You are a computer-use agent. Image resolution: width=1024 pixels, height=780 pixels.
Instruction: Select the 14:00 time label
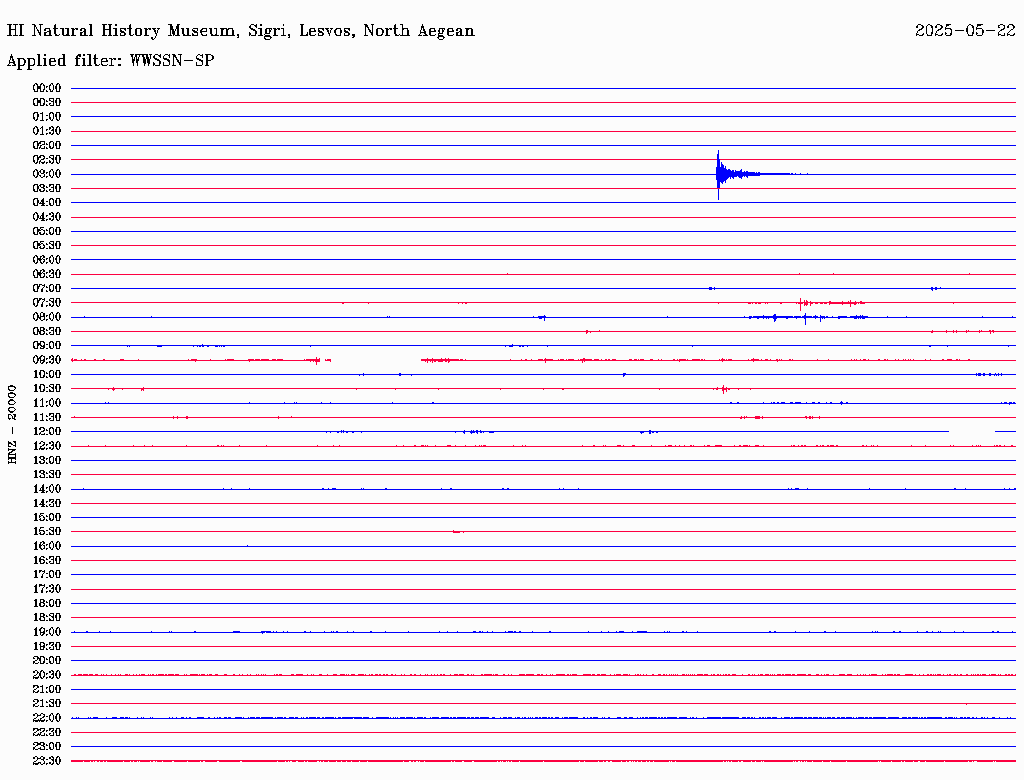click(47, 489)
